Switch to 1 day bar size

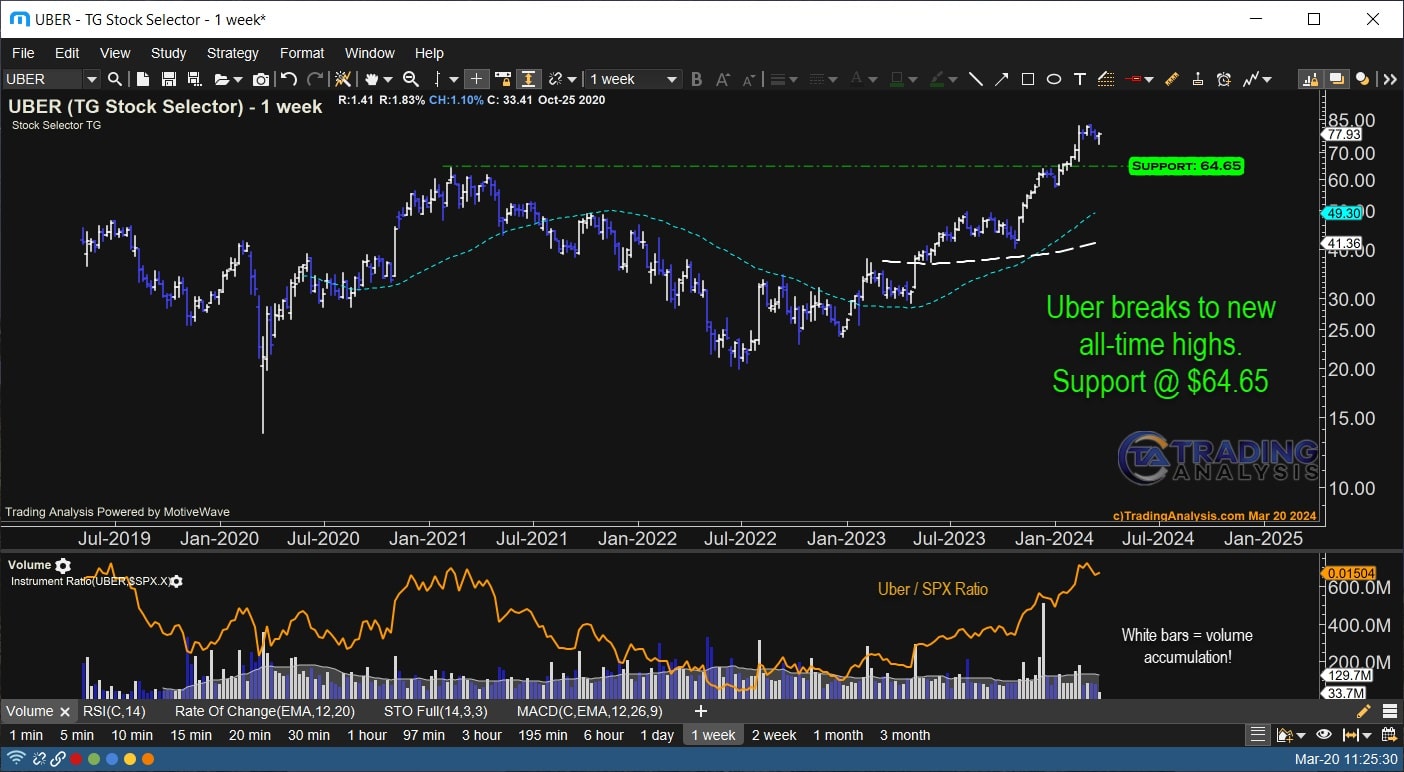click(657, 735)
